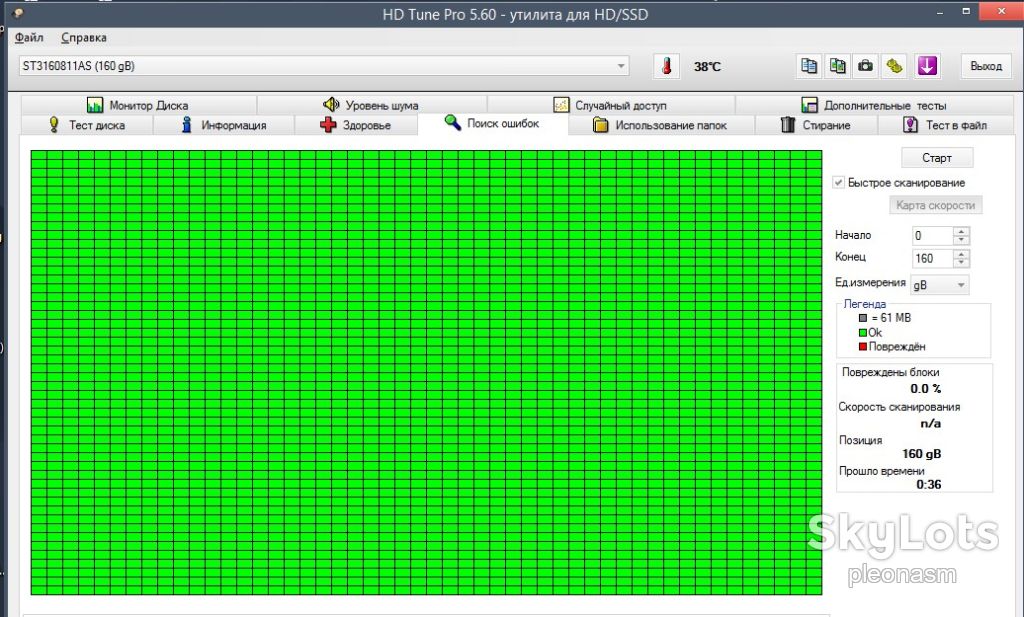1024x617 pixels.
Task: Open options via yellow tools icon
Action: point(894,66)
